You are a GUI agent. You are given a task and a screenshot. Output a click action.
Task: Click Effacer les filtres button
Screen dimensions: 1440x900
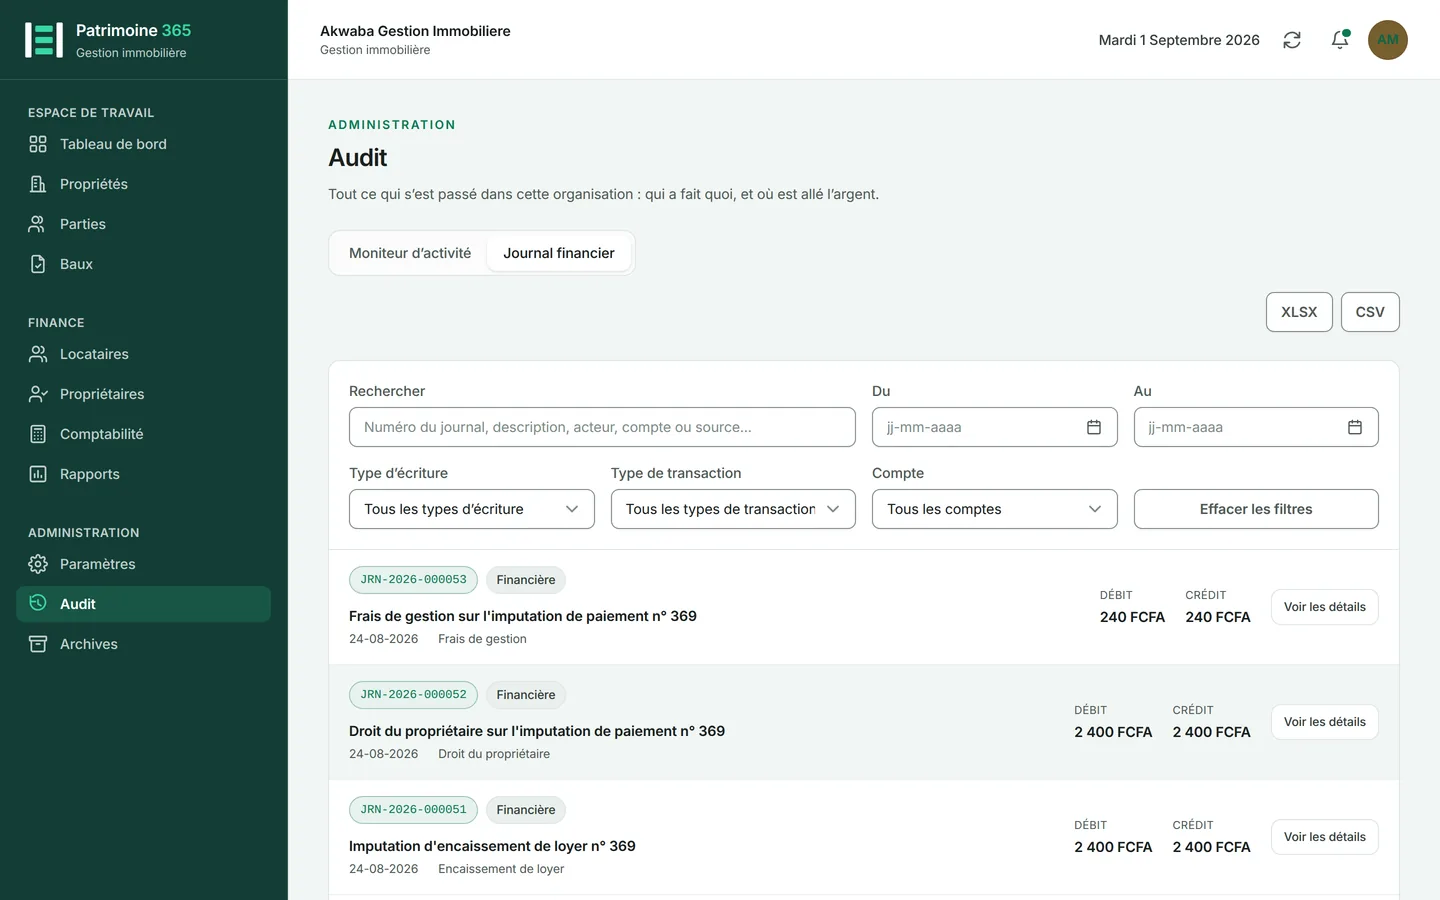[1256, 509]
